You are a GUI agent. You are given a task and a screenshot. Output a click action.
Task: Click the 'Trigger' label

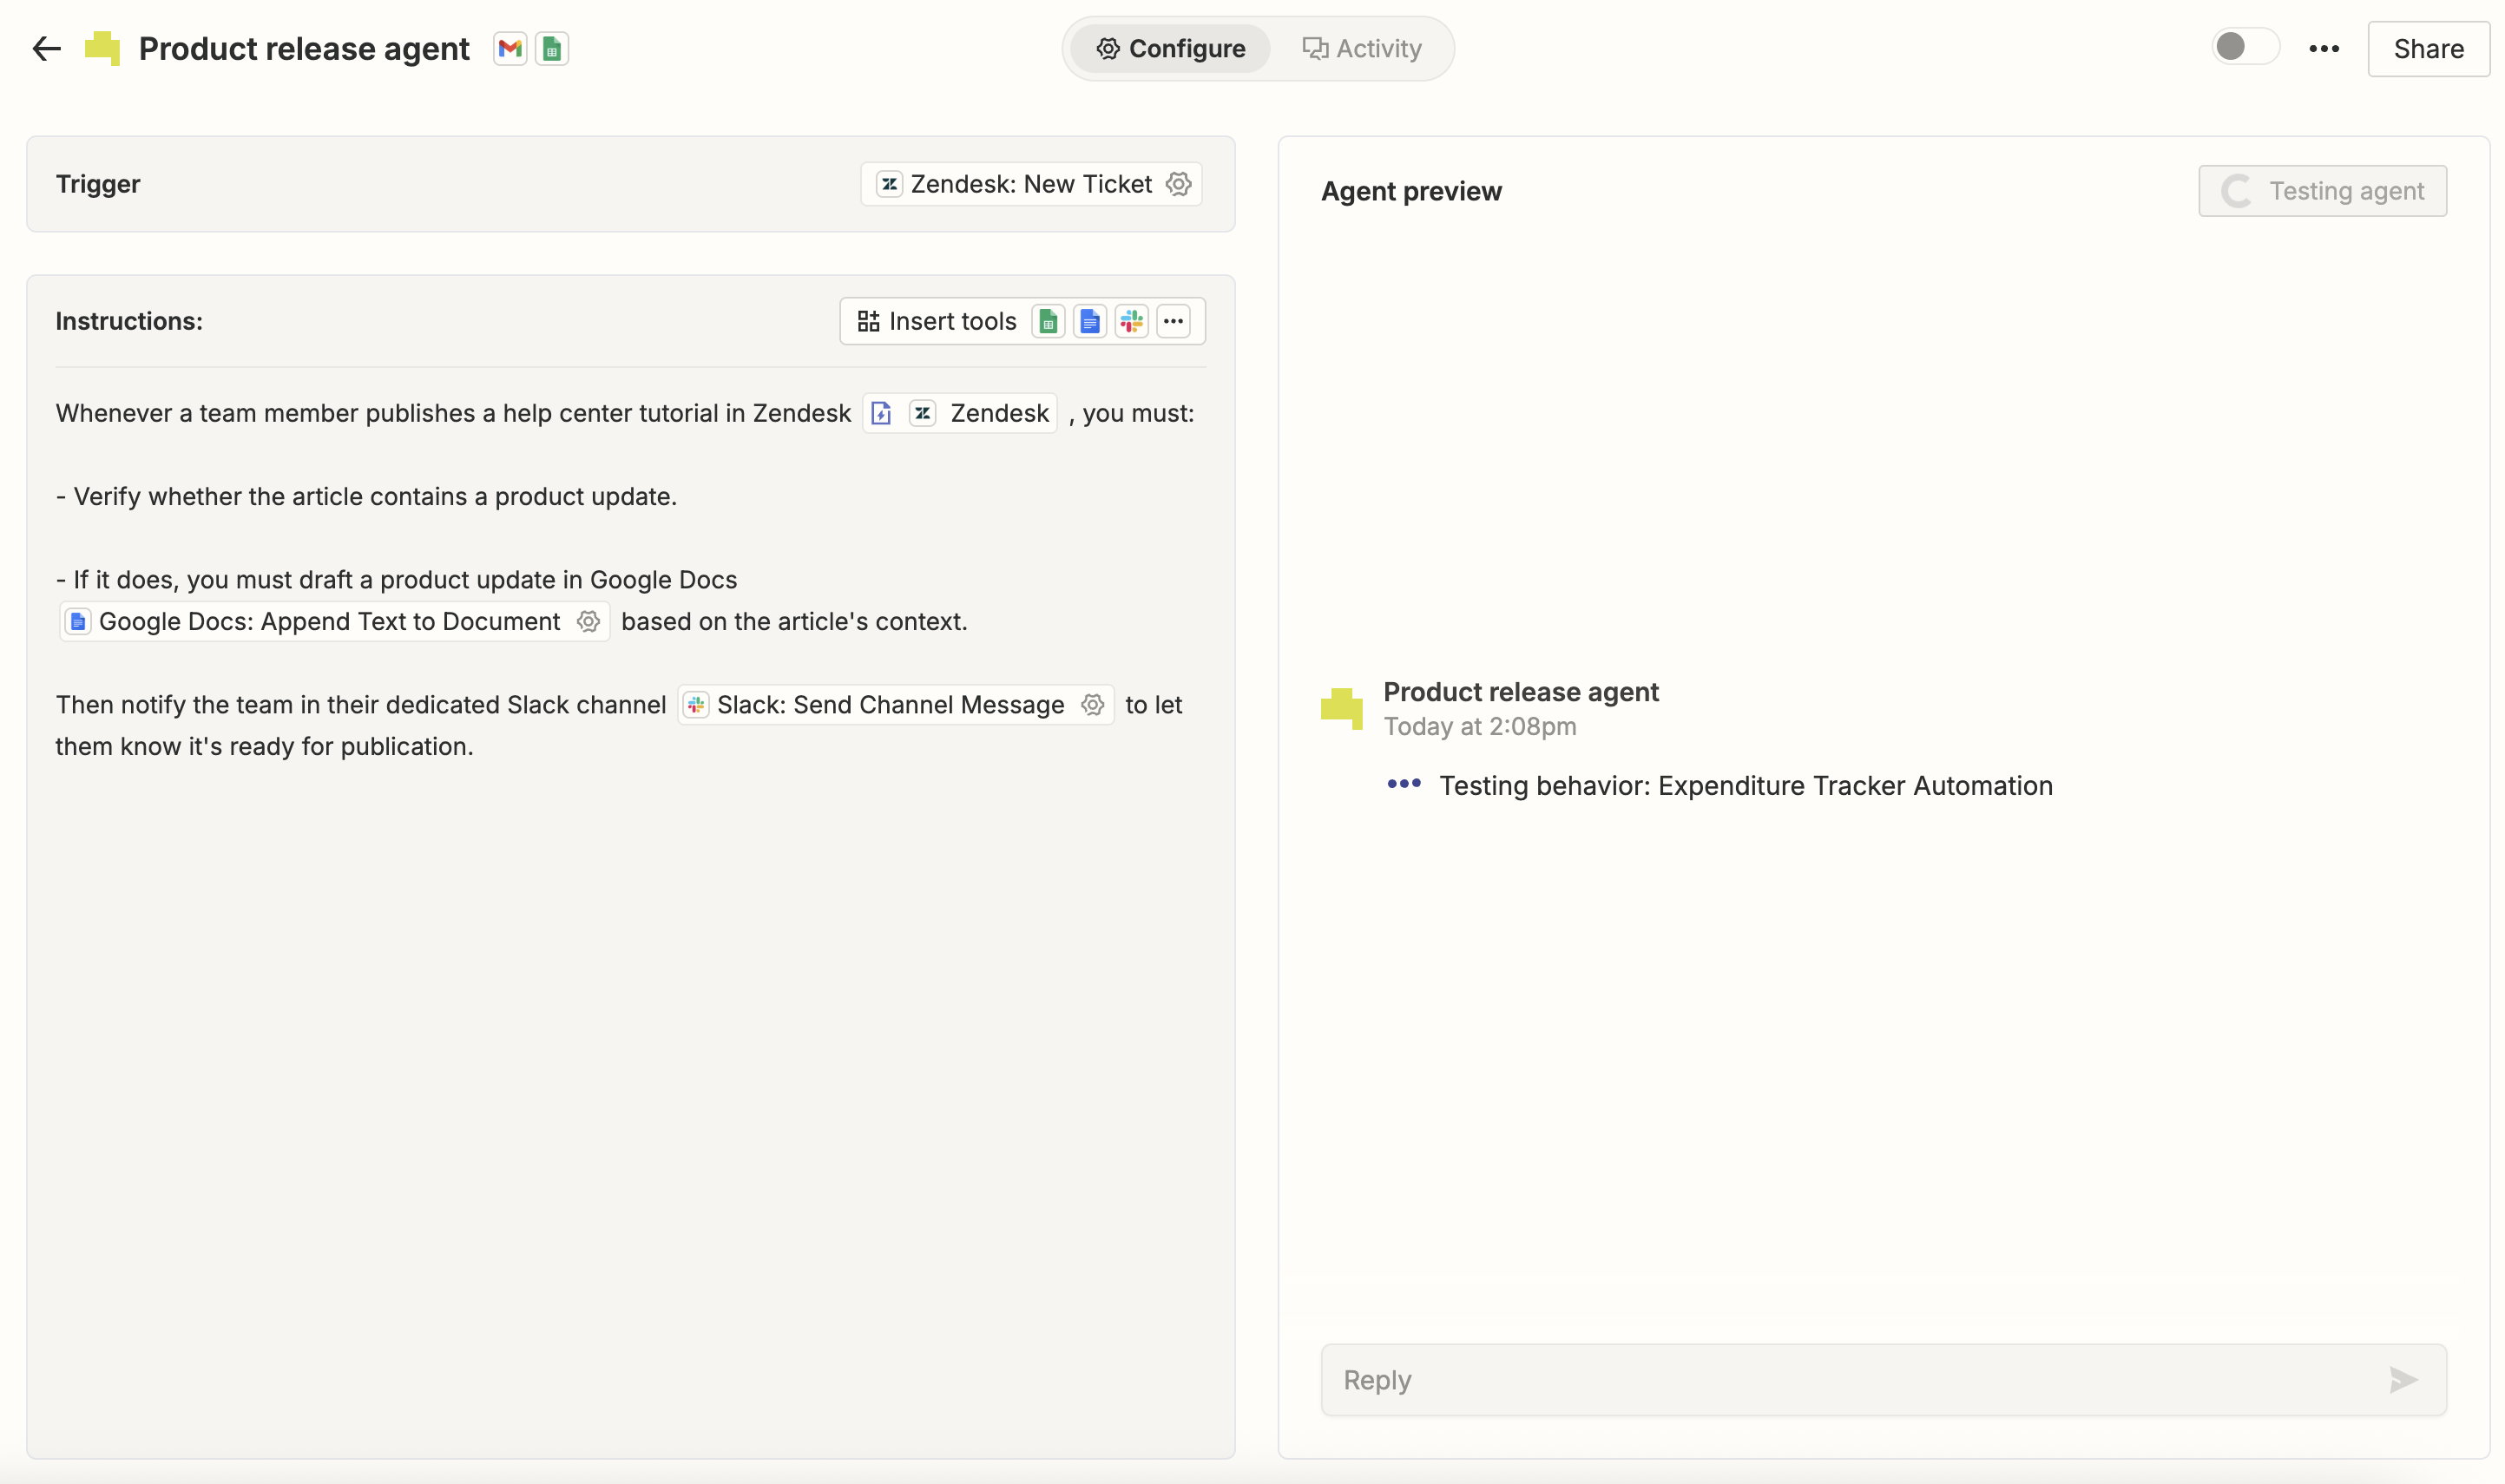point(98,184)
